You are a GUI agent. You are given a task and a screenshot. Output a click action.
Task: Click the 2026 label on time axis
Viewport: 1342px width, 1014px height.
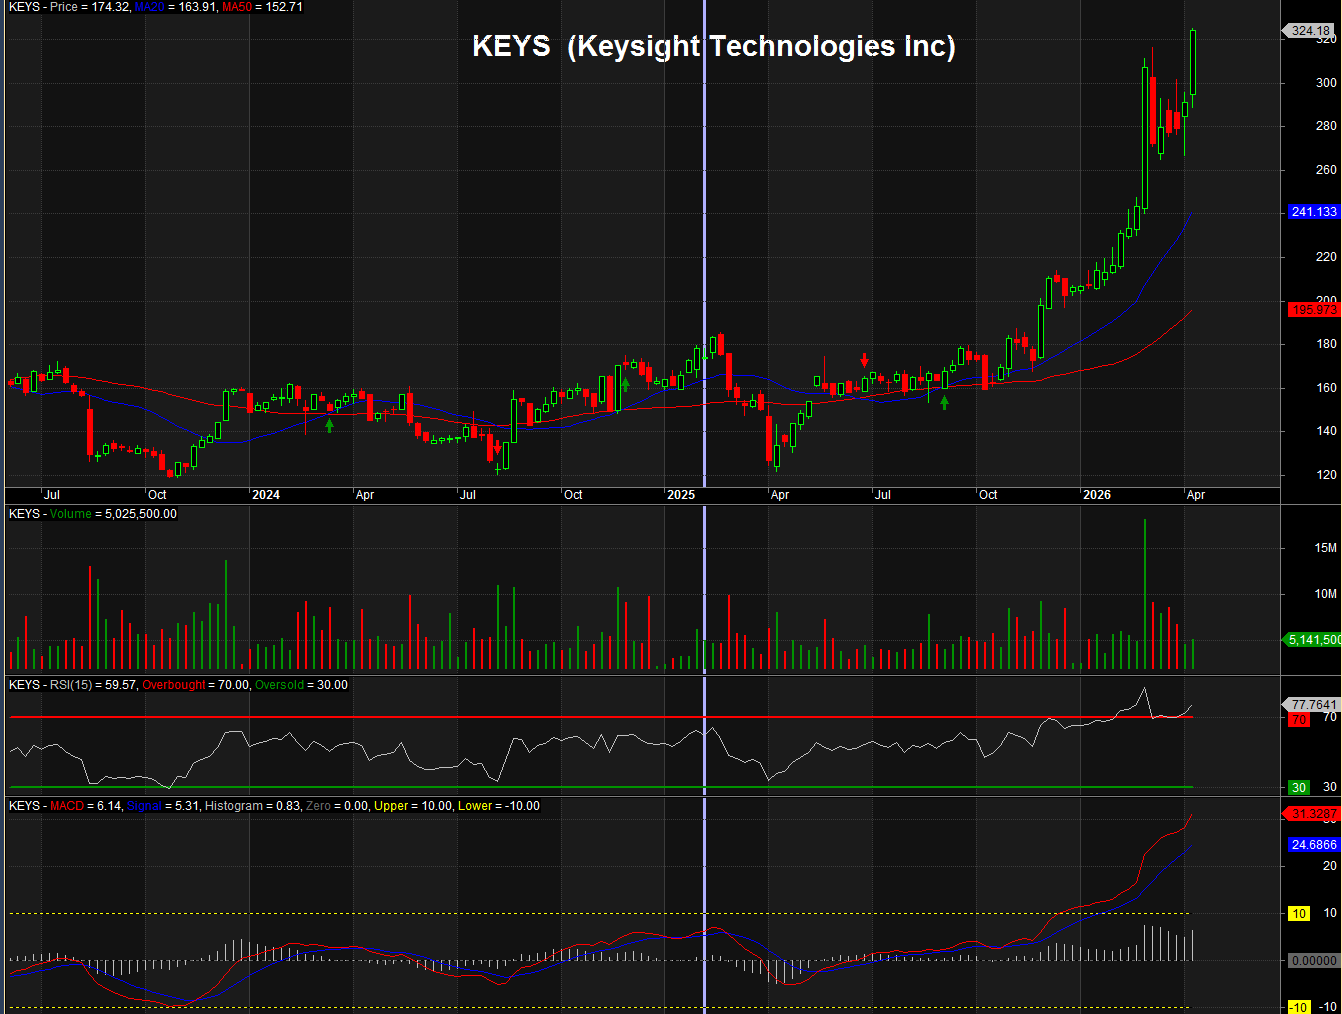[1097, 495]
